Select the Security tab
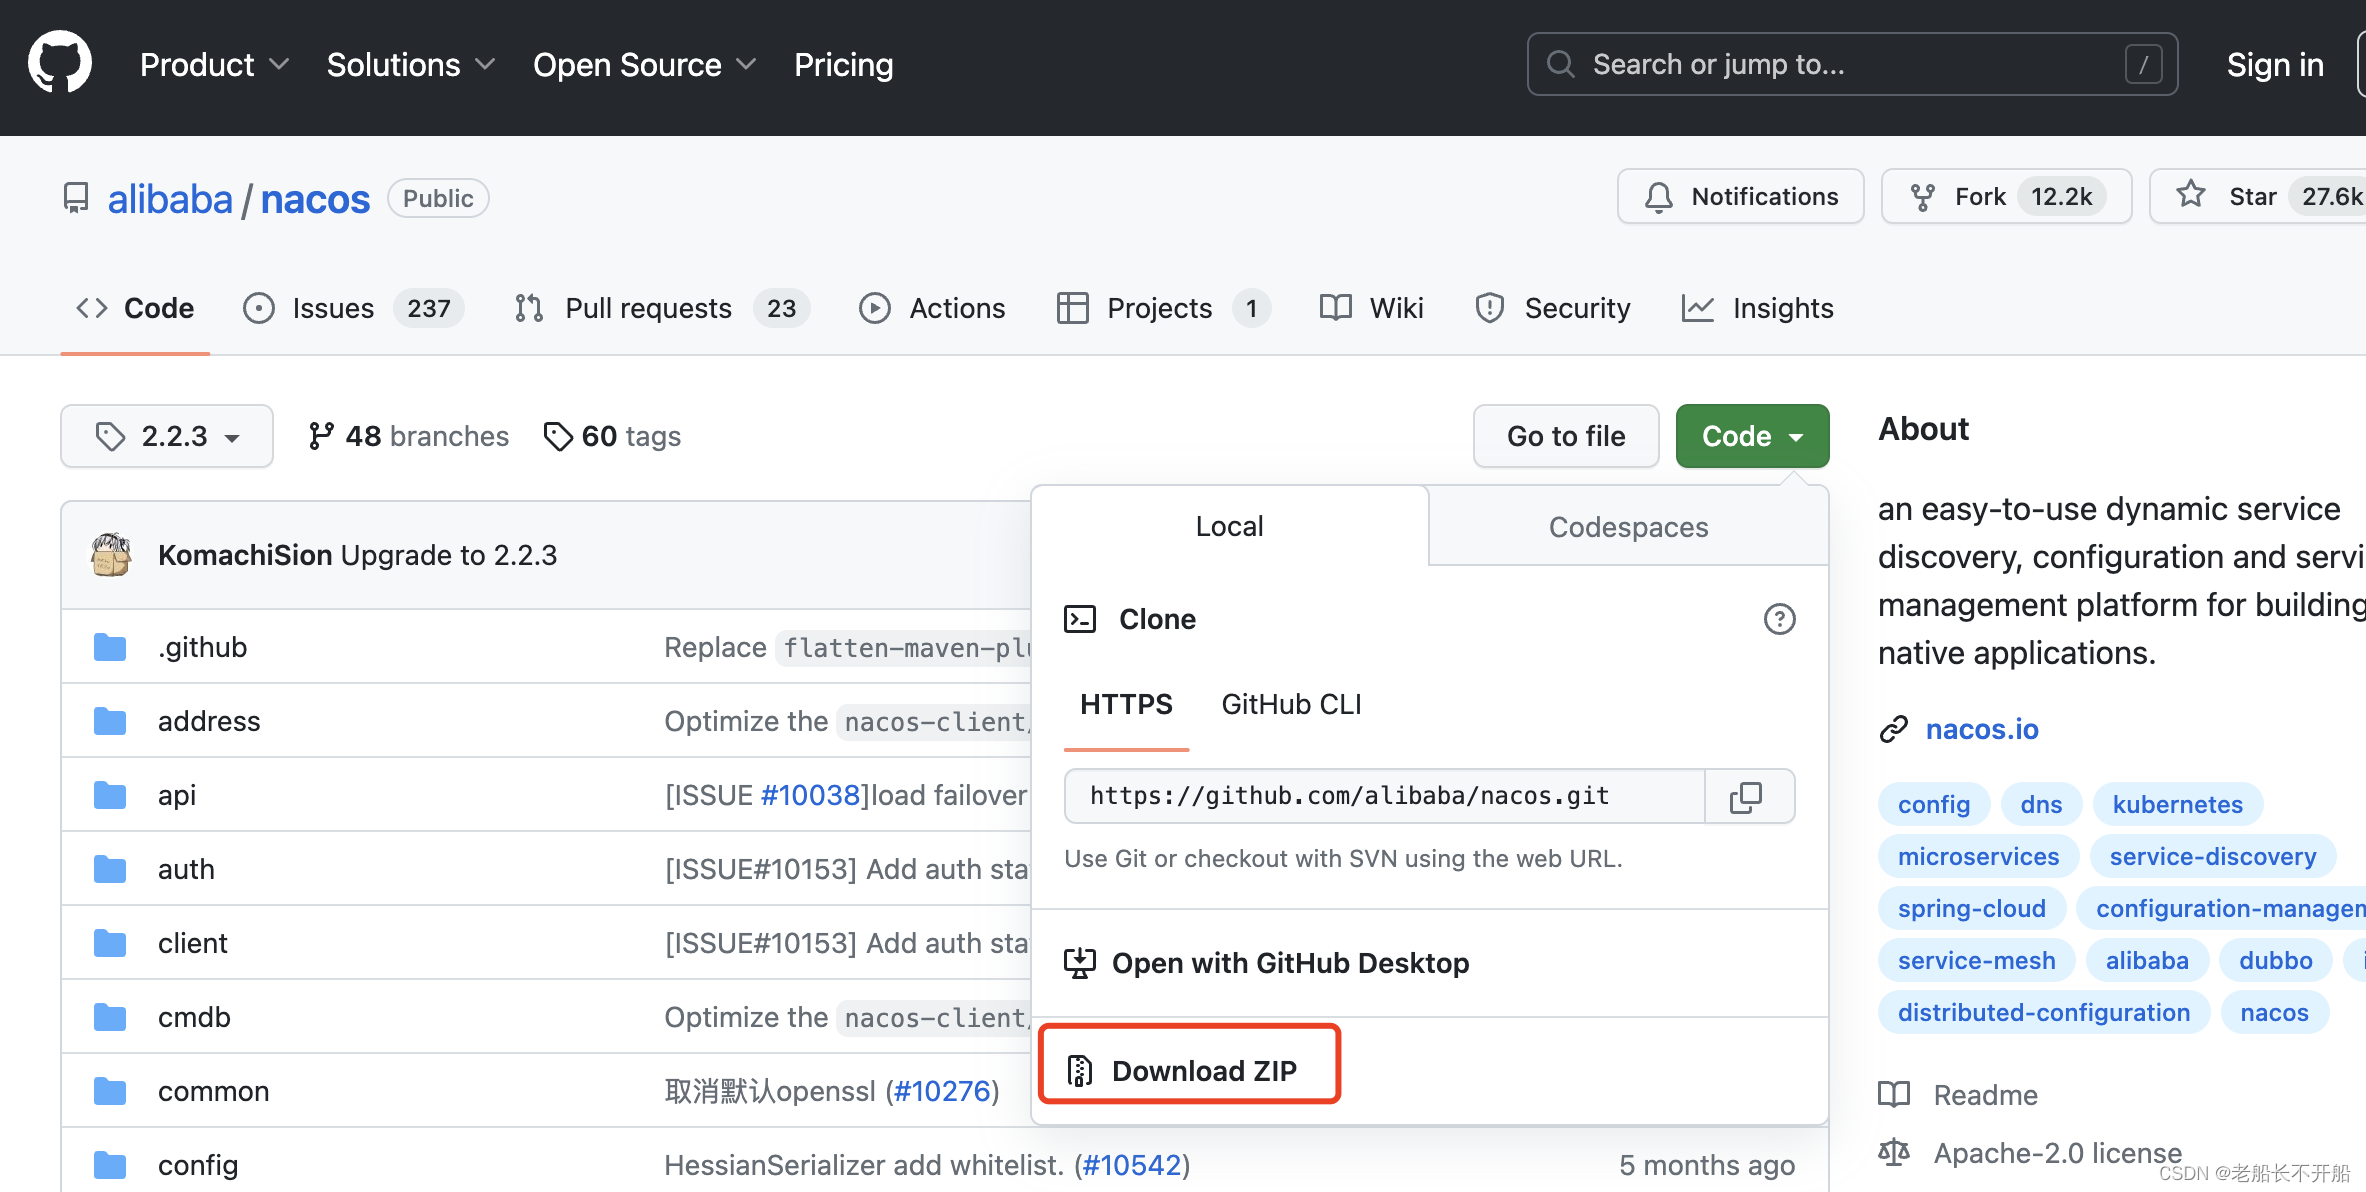 click(1552, 308)
